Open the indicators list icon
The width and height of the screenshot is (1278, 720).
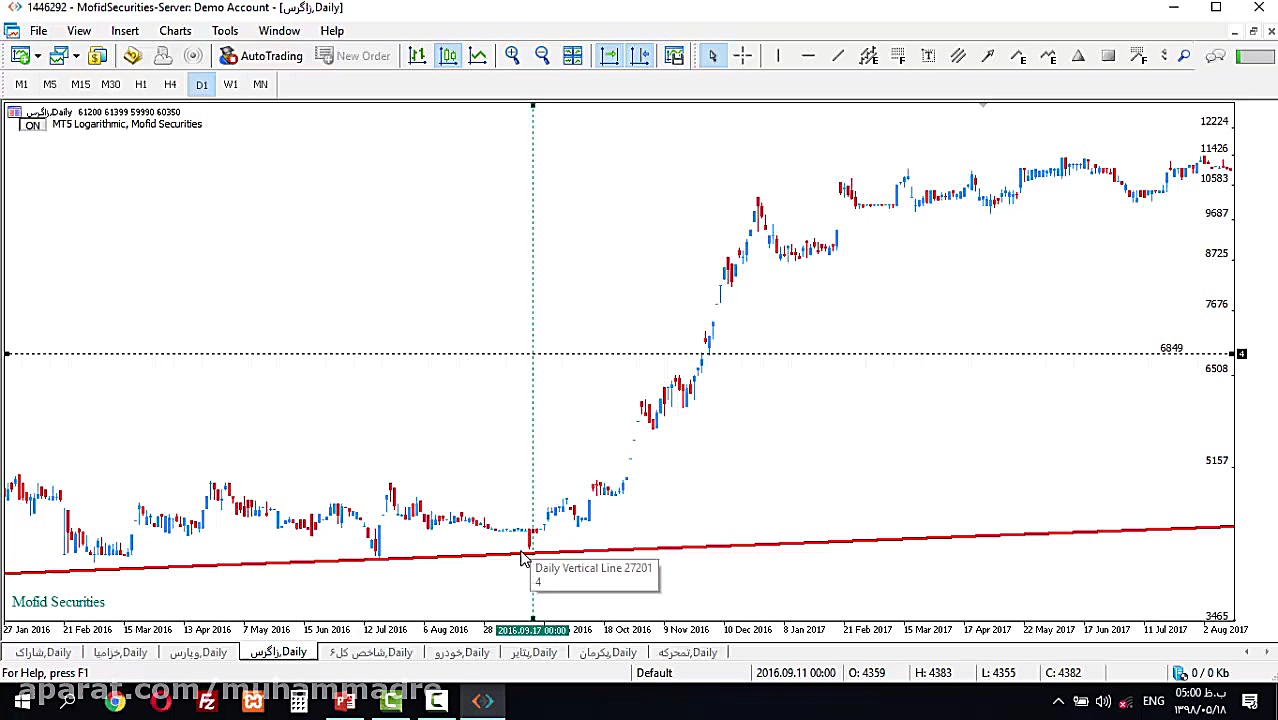674,56
